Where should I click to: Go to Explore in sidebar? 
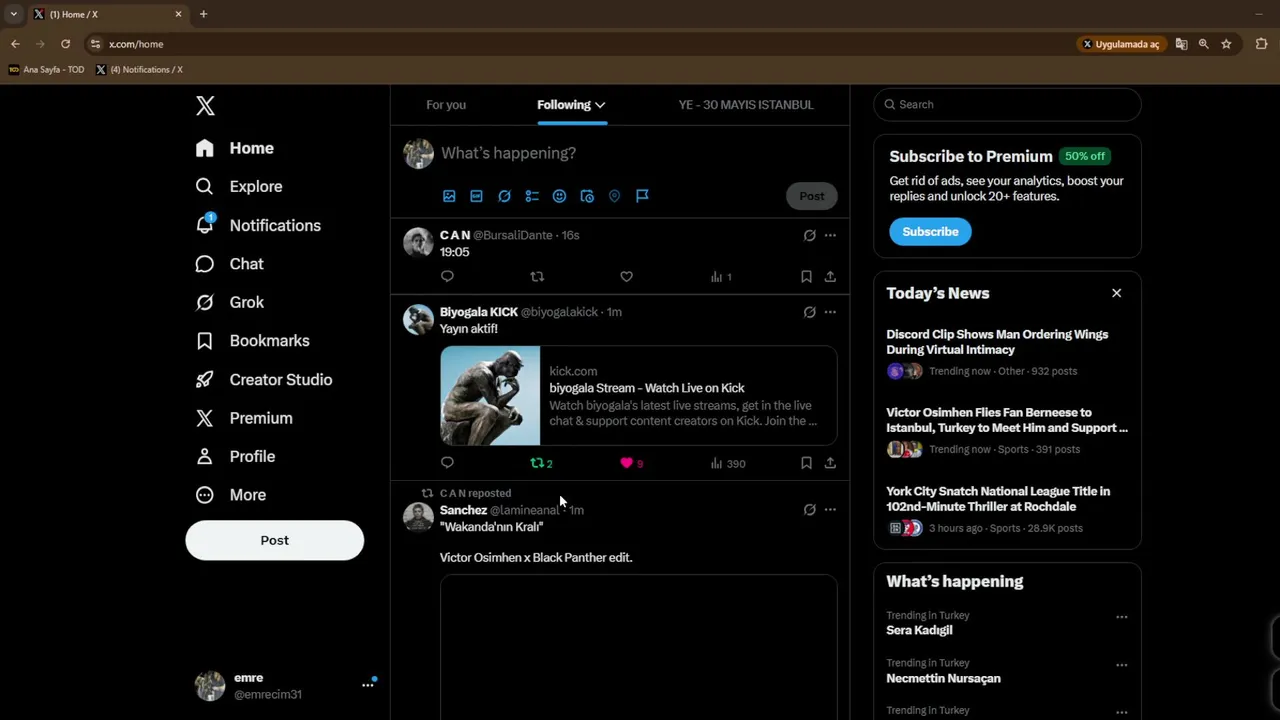coord(239,186)
